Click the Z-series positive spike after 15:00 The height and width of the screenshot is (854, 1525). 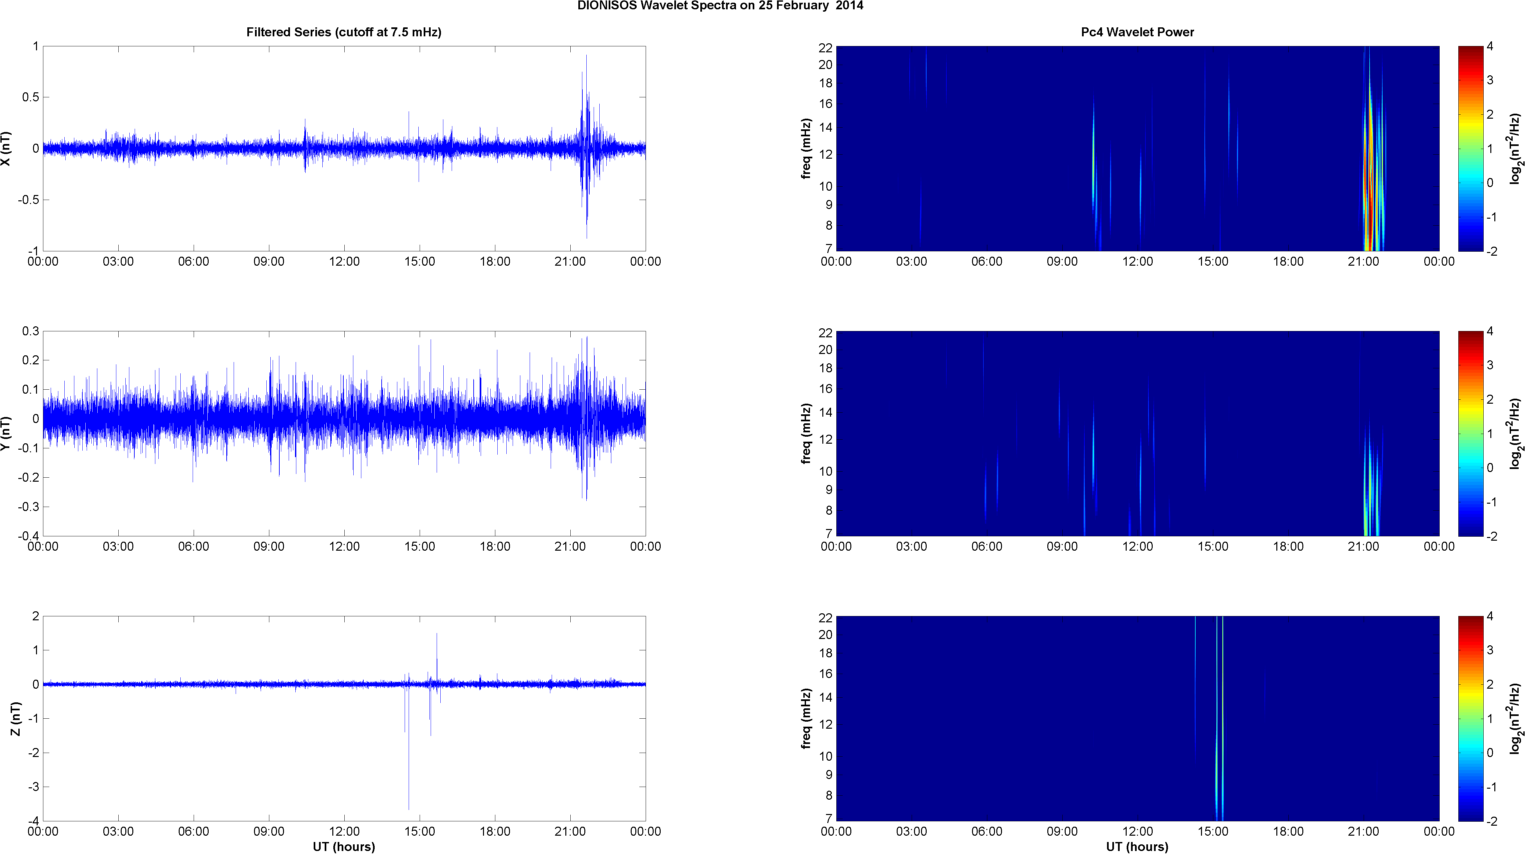tap(436, 658)
